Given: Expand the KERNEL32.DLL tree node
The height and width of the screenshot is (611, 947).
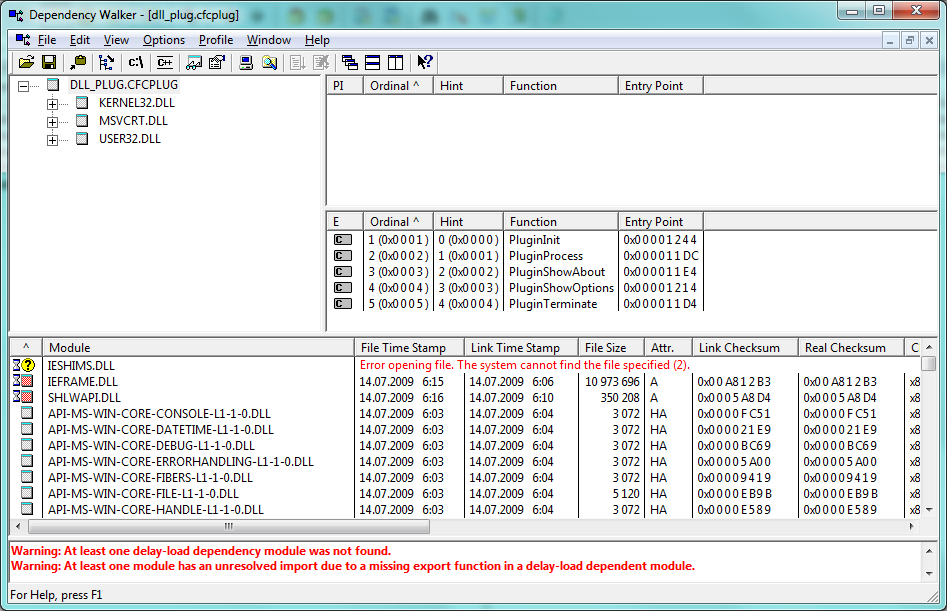Looking at the screenshot, I should 52,104.
